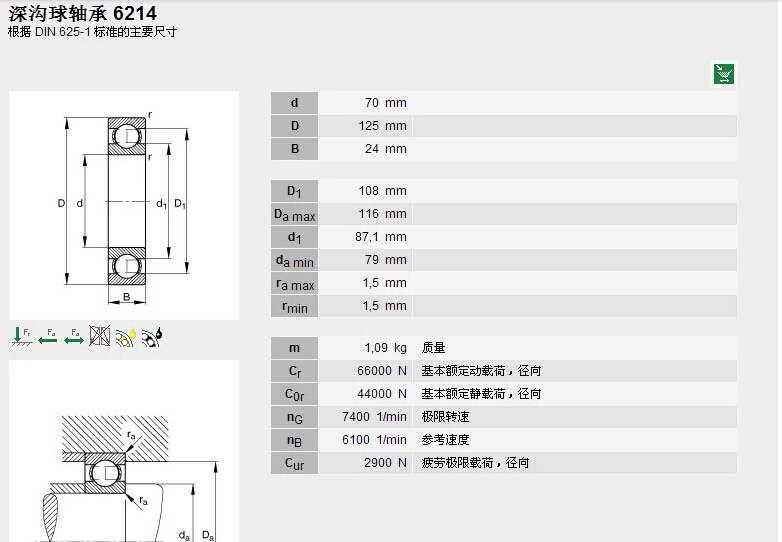782x542 pixels.
Task: Click the ra max parameter label
Action: (x=294, y=283)
